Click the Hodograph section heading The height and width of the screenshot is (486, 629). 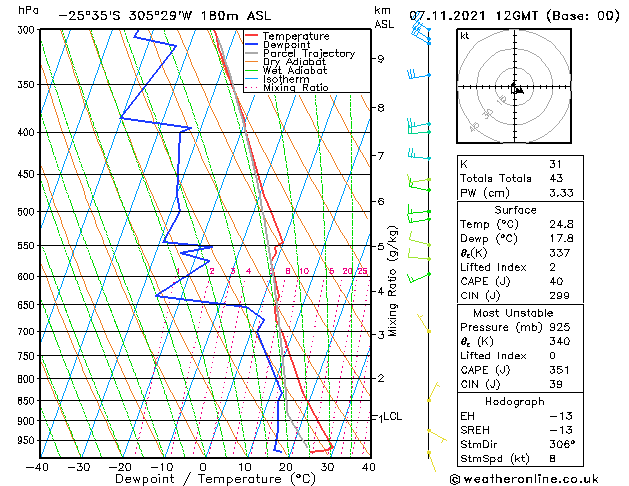point(515,401)
